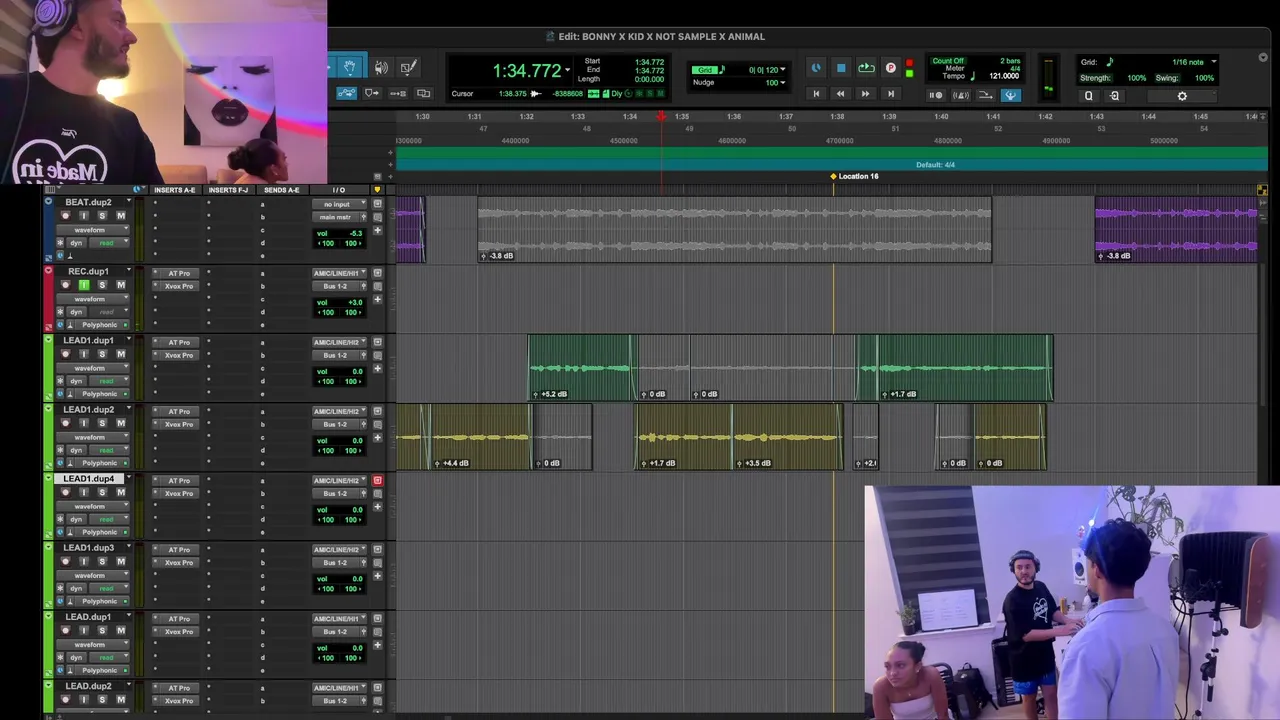Click Return to Zero in transport
The width and height of the screenshot is (1280, 720).
[x=816, y=94]
